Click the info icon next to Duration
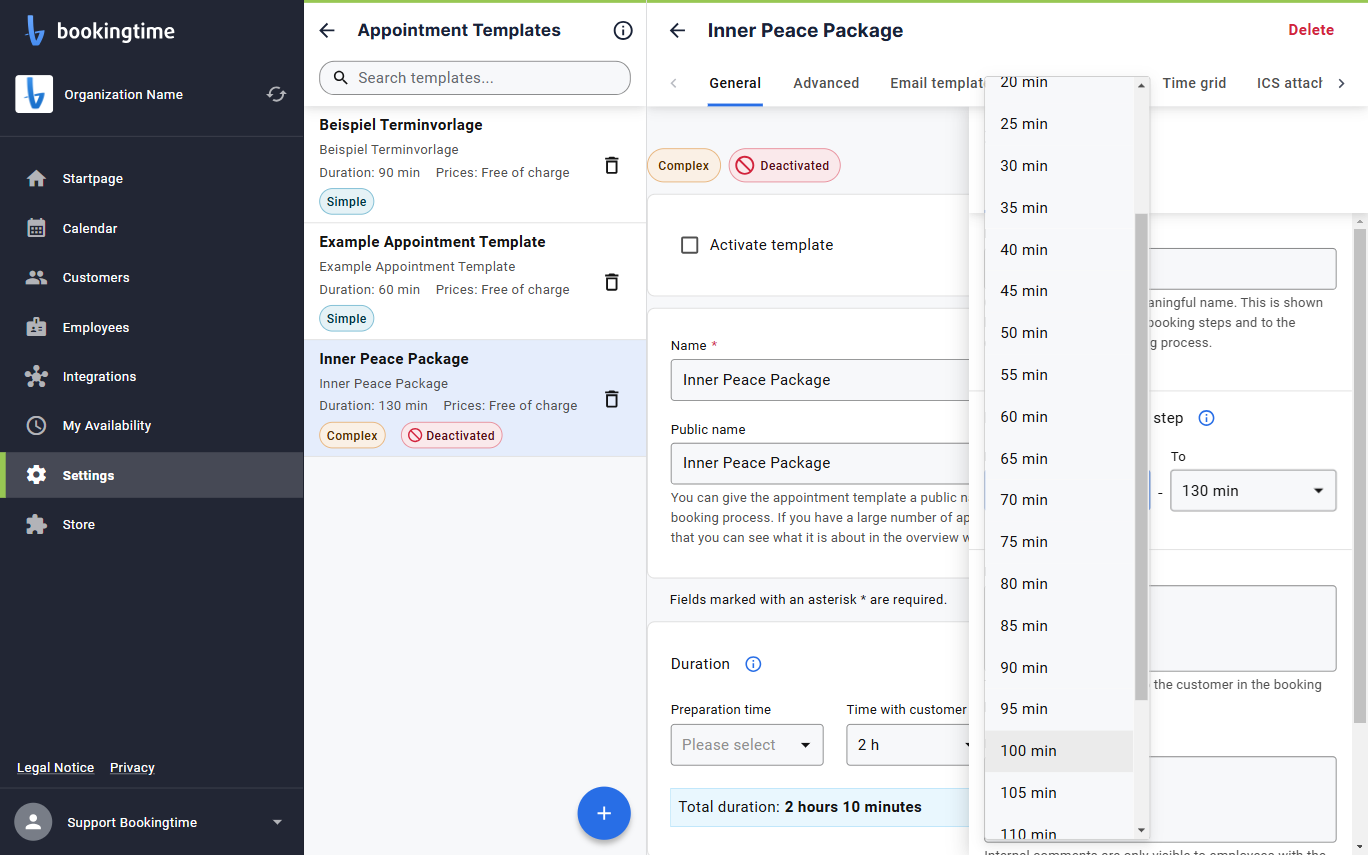1368x855 pixels. 754,664
